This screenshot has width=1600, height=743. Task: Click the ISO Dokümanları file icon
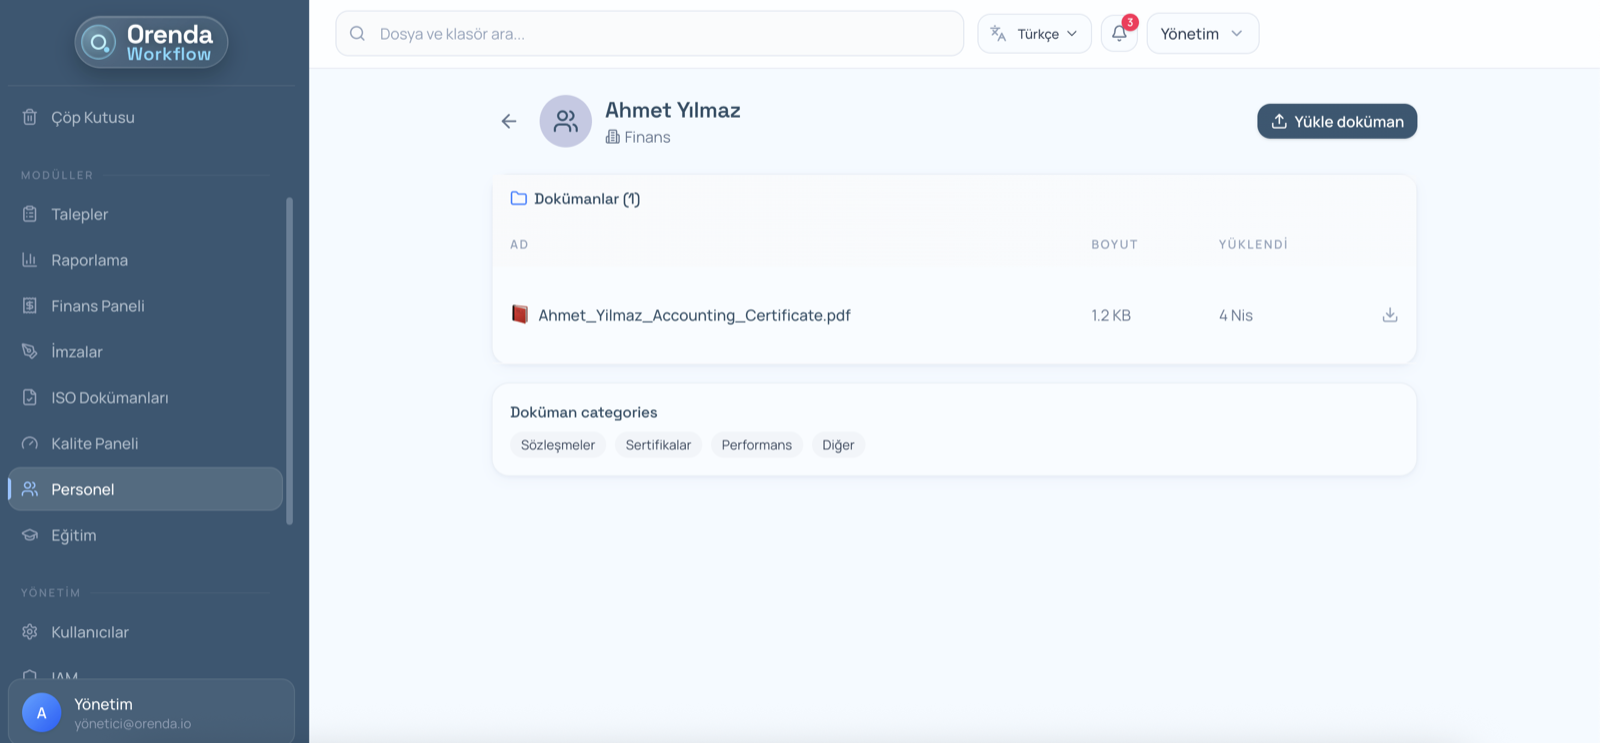point(30,397)
